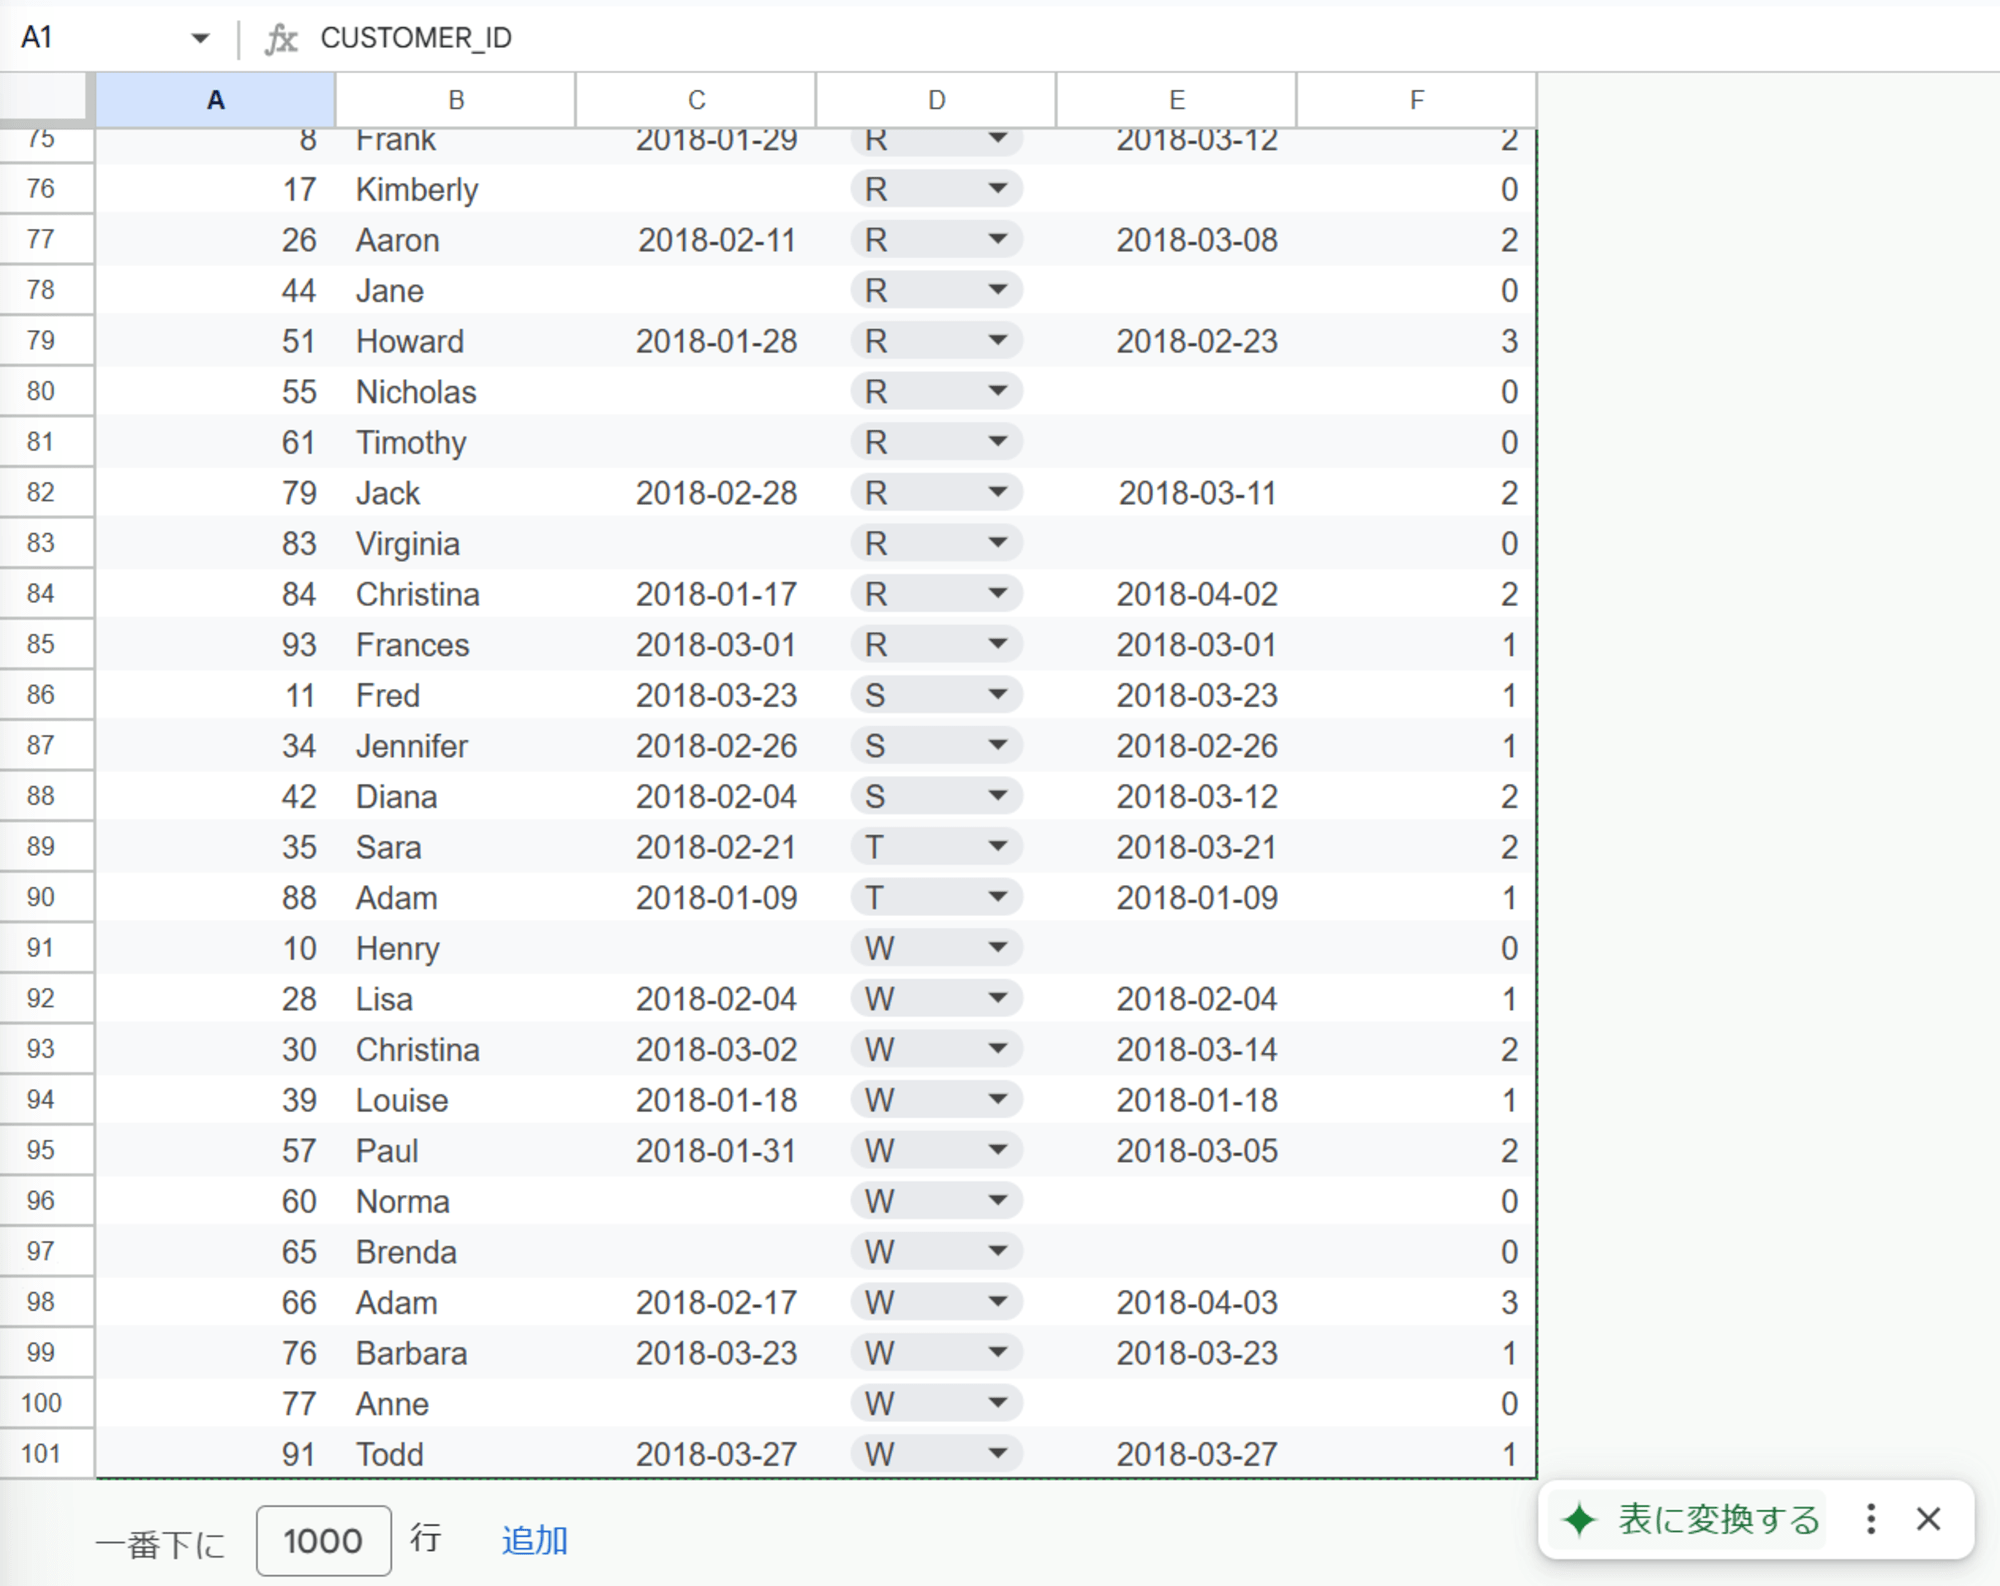Click the row count field showing 1000
Screen dimensions: 2000x1586
pos(323,1540)
